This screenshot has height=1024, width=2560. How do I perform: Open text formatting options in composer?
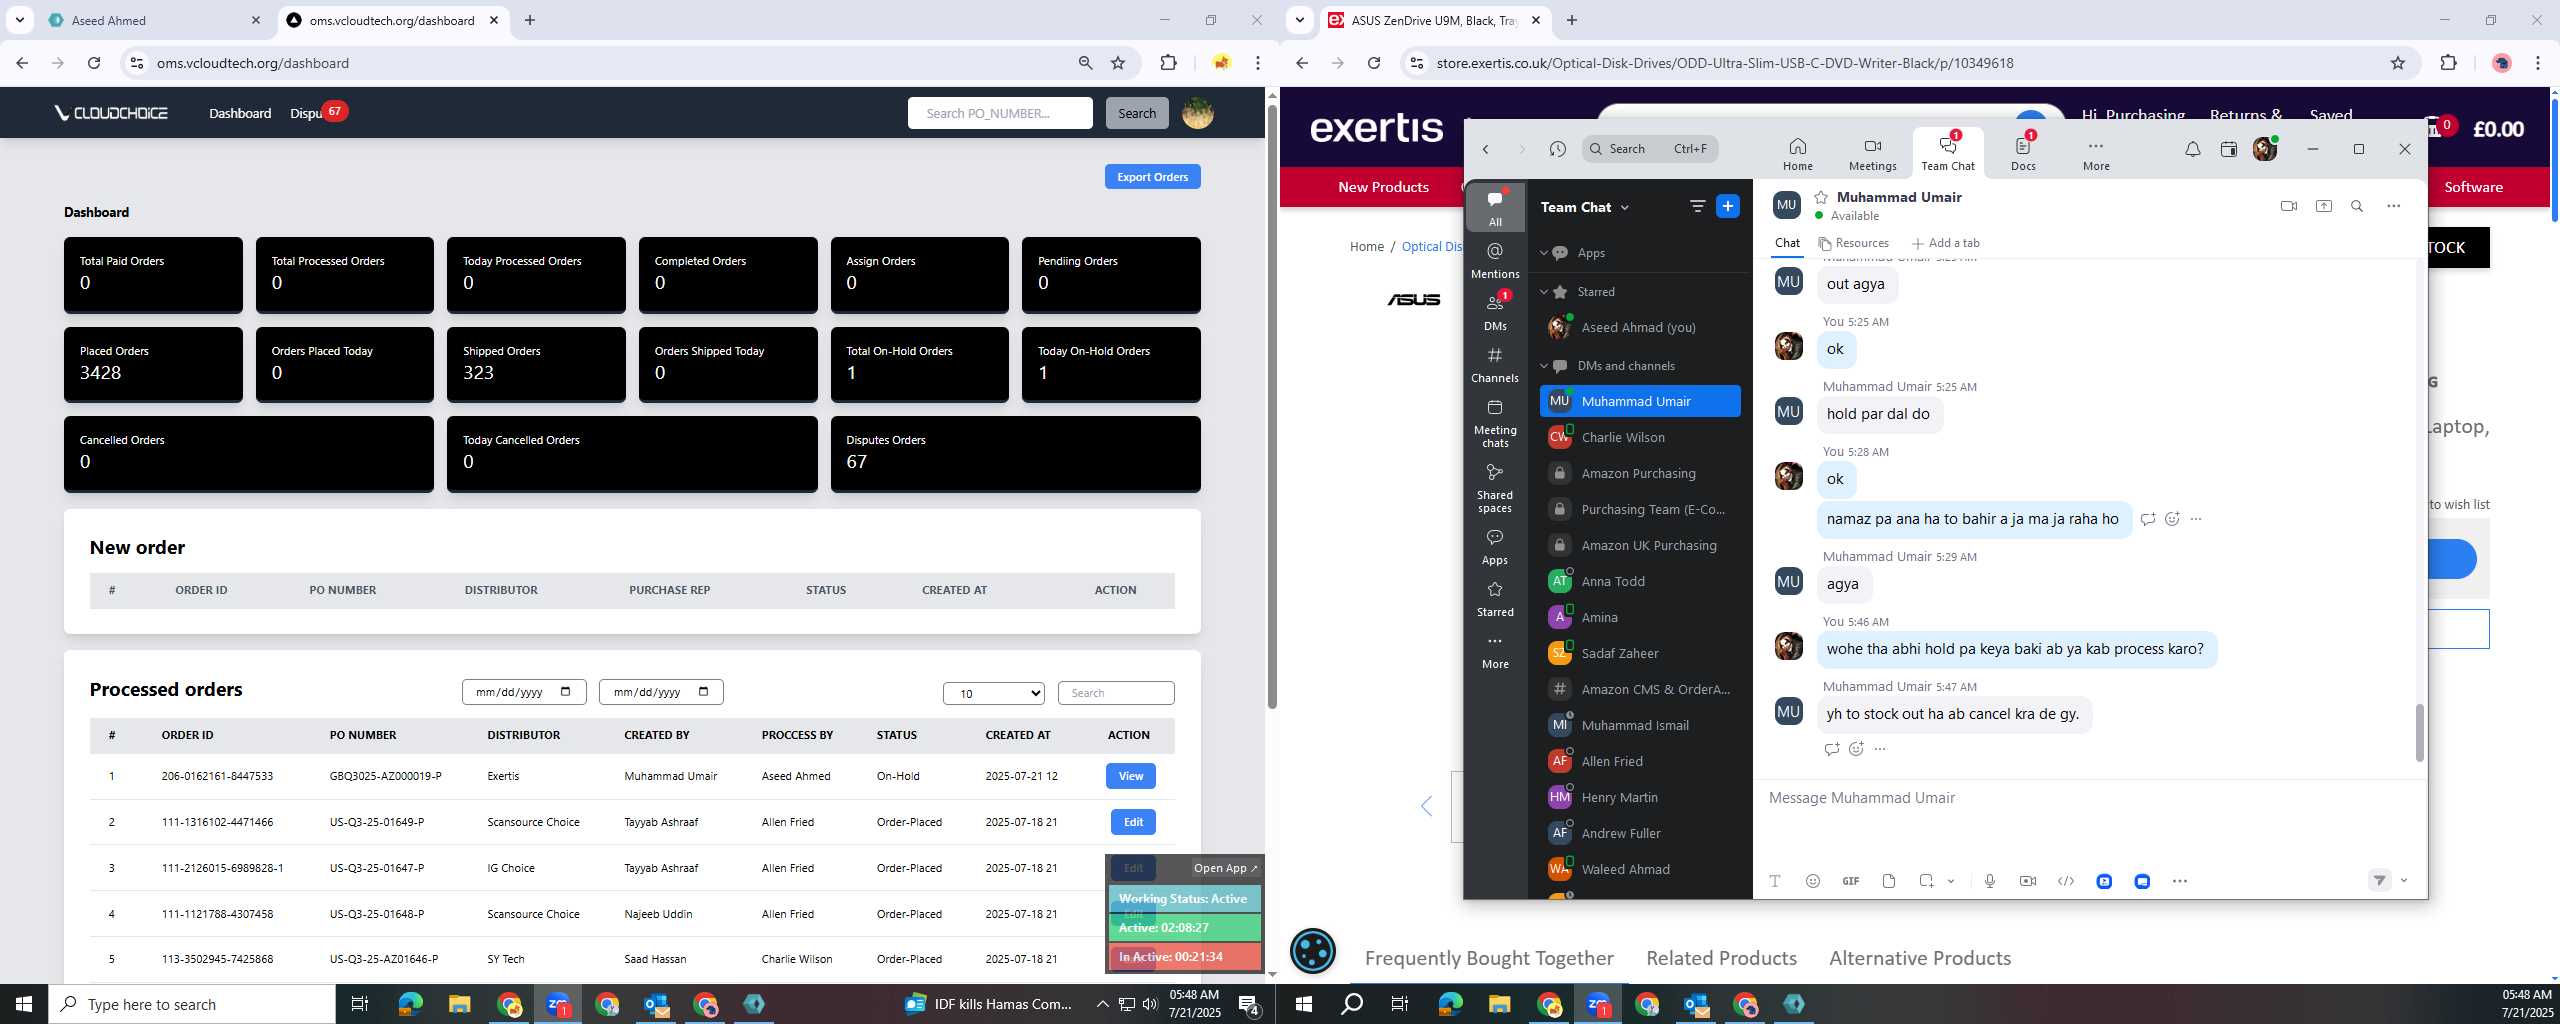(x=1774, y=881)
